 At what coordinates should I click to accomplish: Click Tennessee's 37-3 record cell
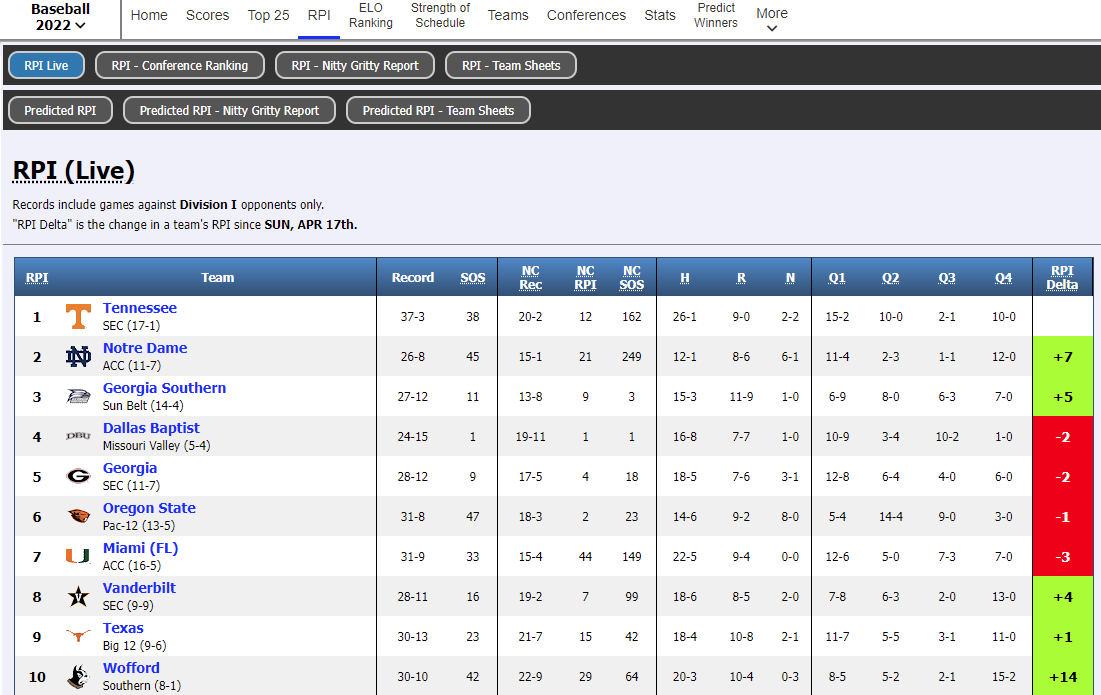click(412, 317)
